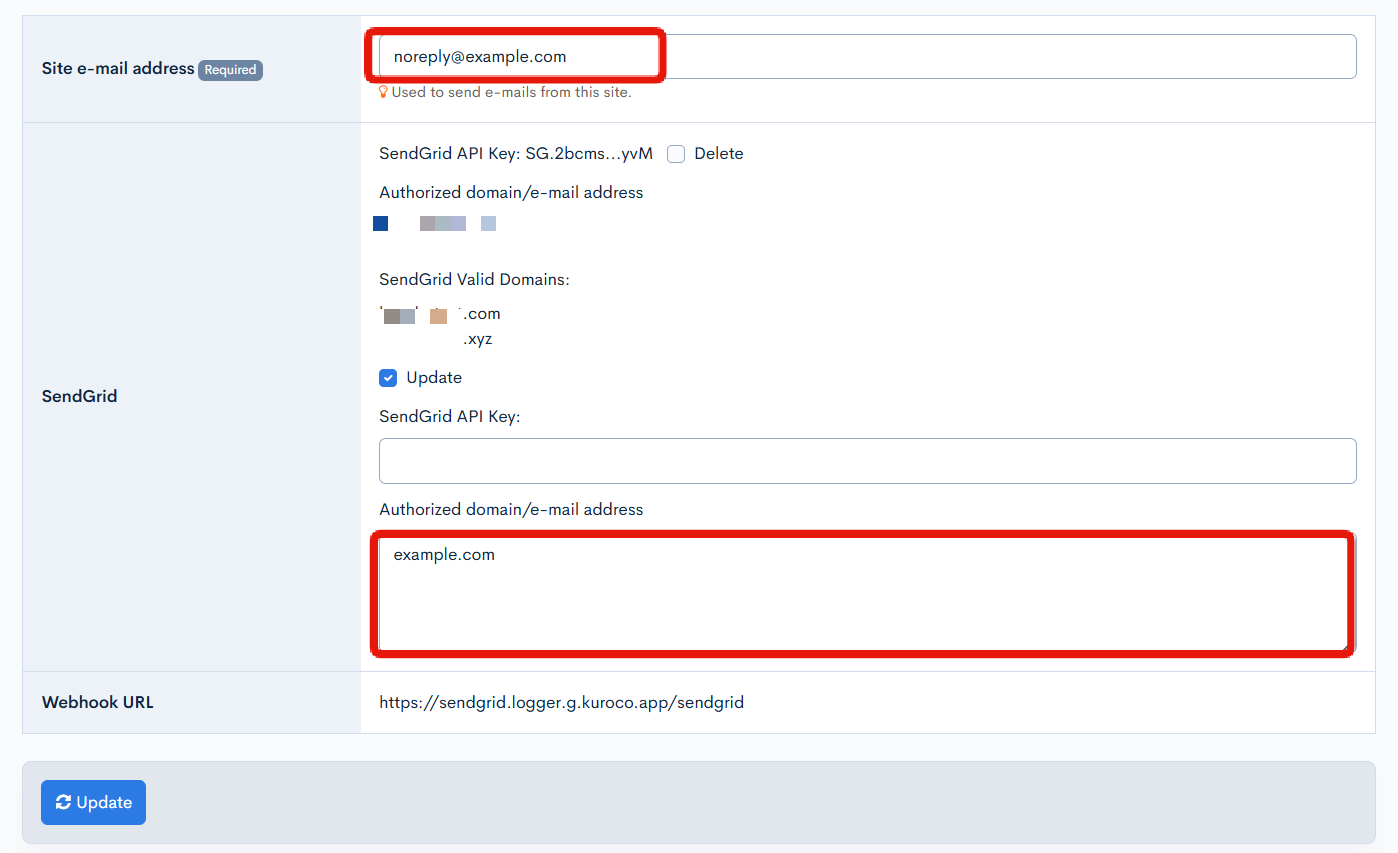Click the saved key text SG.2bcms...yvM

[x=588, y=154]
